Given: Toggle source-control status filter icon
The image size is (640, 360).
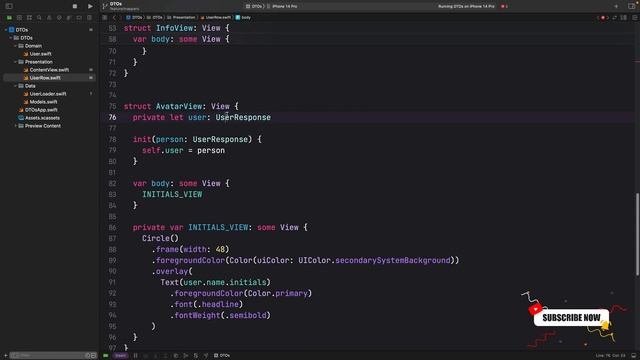Looking at the screenshot, I should pyautogui.click(x=93, y=356).
